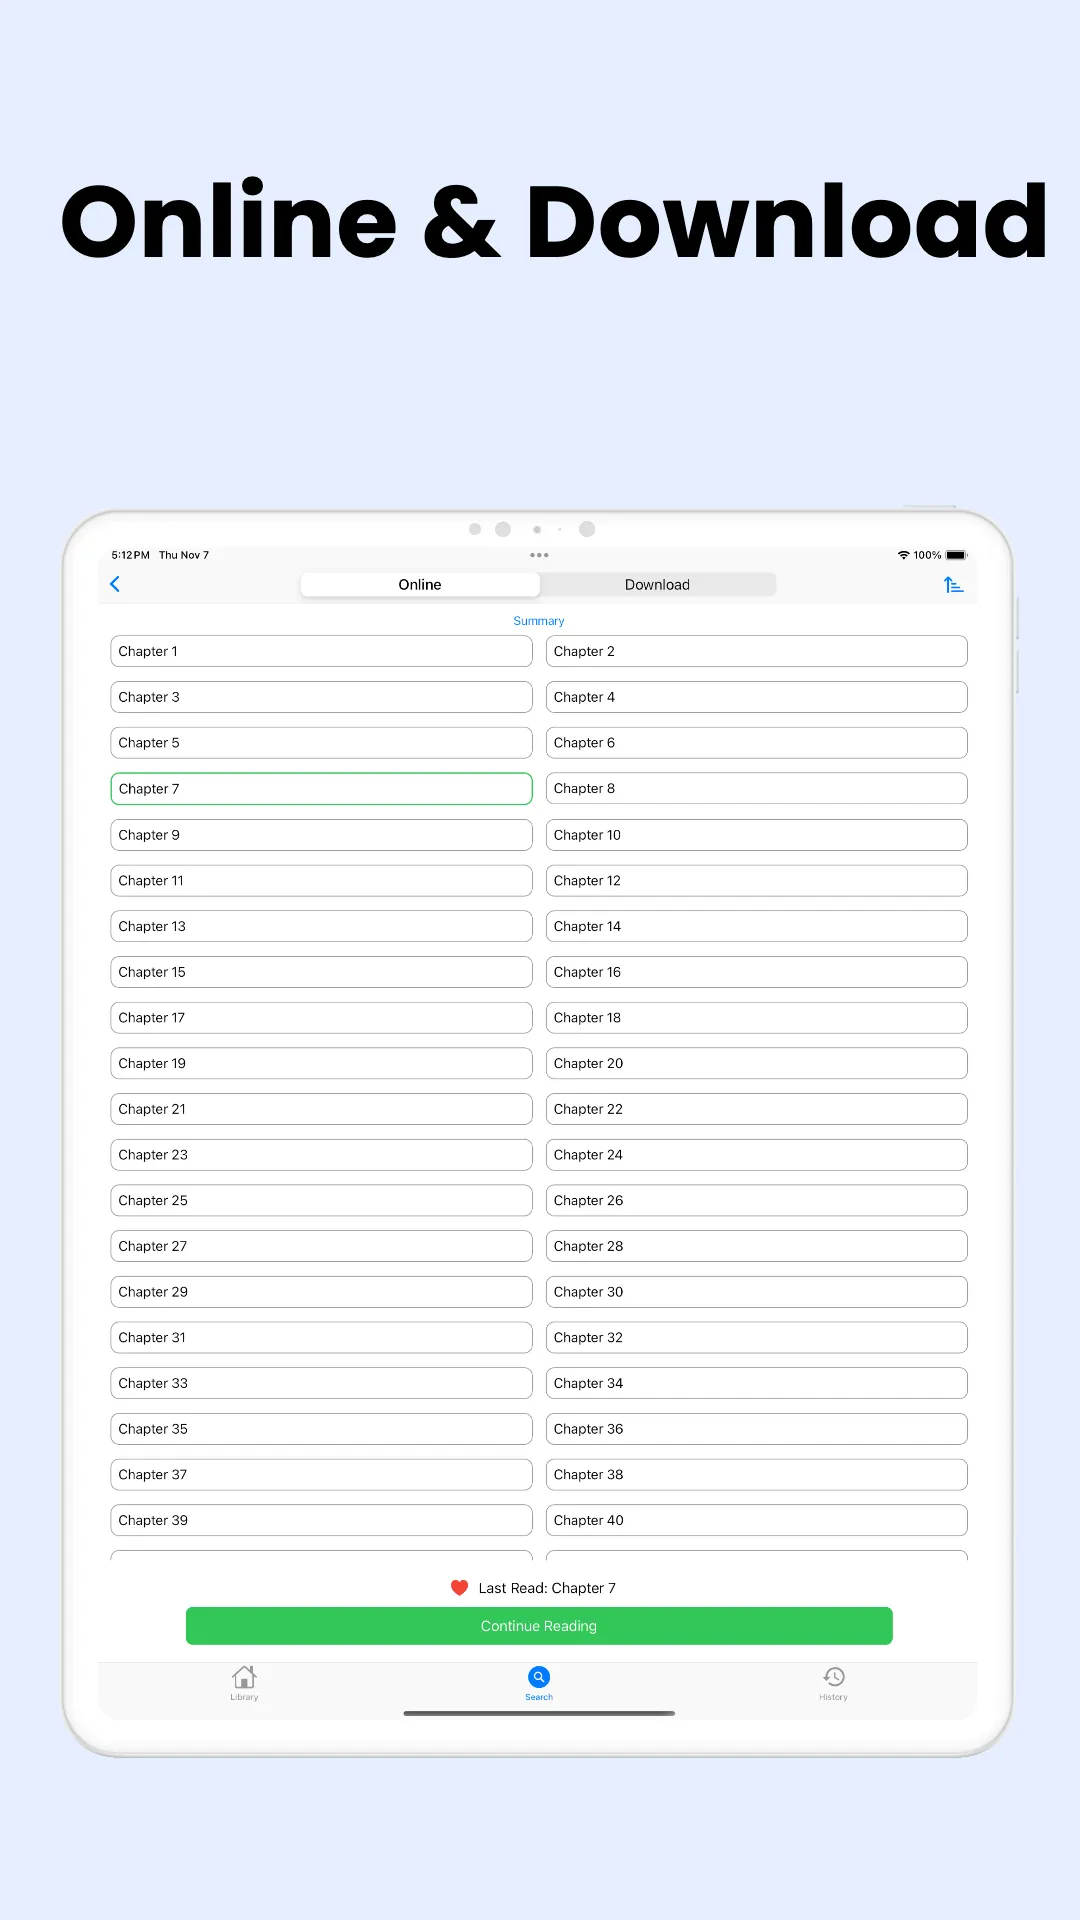
Task: Tap the battery status icon
Action: click(956, 555)
